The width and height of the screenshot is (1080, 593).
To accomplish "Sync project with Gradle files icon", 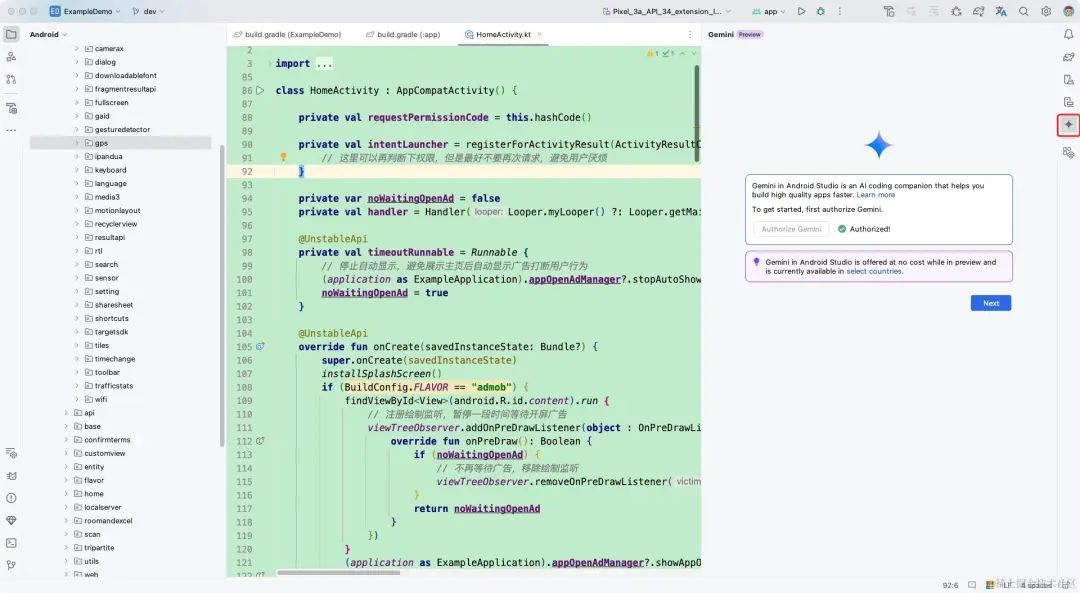I will click(979, 11).
